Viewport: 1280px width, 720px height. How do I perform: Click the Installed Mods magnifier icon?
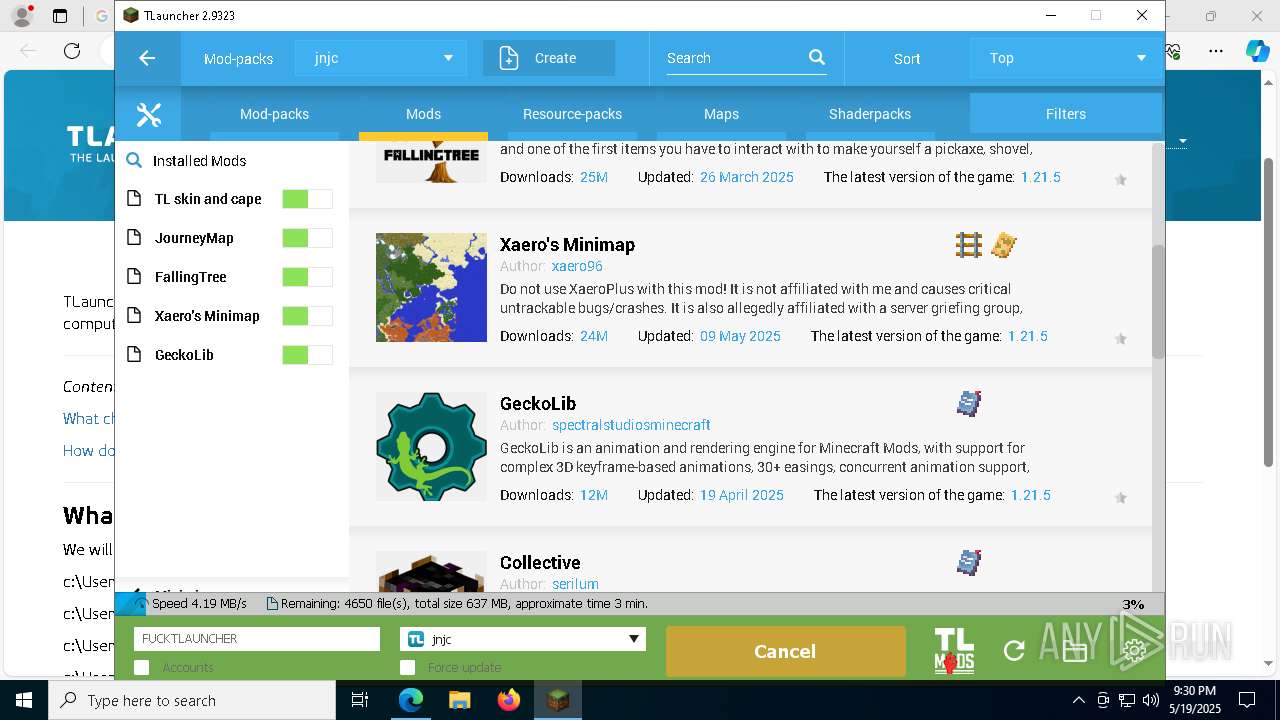coord(134,160)
